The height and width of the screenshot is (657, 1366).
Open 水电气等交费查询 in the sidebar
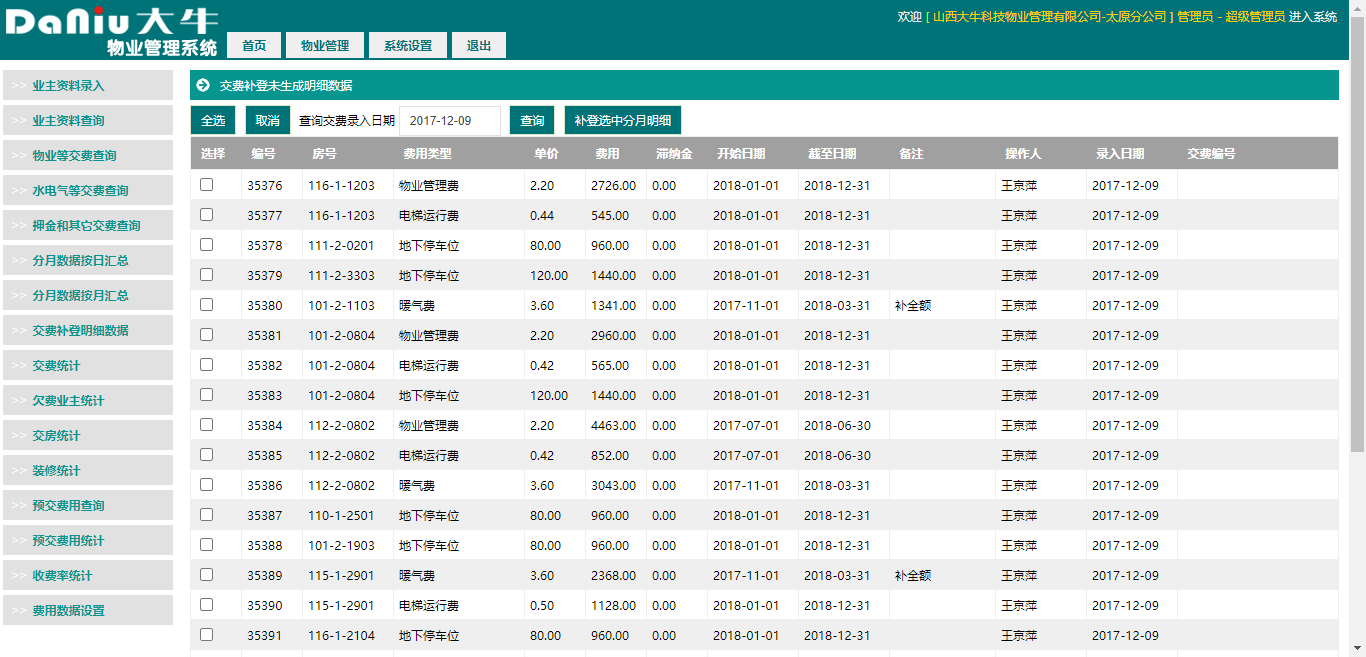pyautogui.click(x=87, y=191)
